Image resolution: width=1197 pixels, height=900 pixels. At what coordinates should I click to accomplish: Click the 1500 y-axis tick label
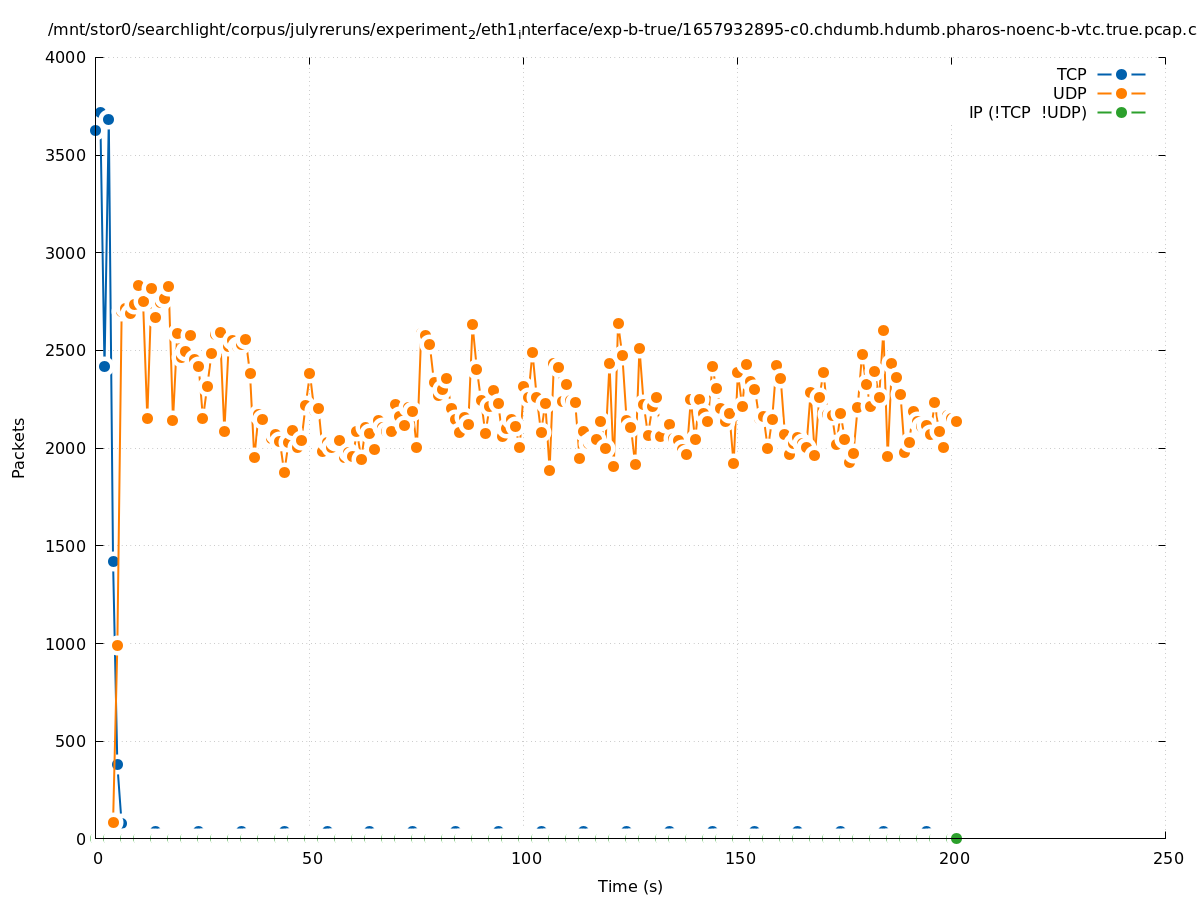67,546
